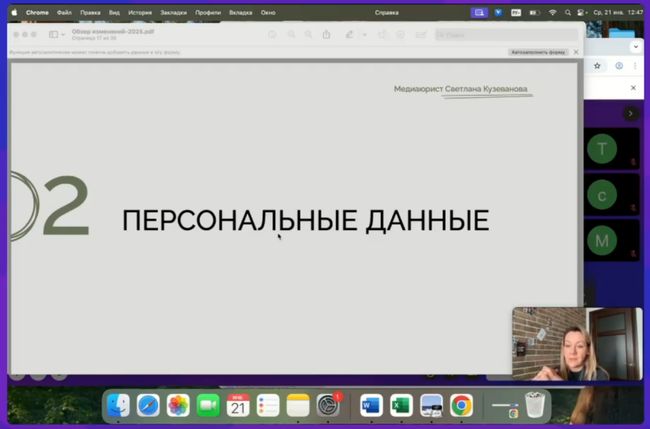Open Finder from the Dock
The image size is (650, 429).
pos(118,405)
